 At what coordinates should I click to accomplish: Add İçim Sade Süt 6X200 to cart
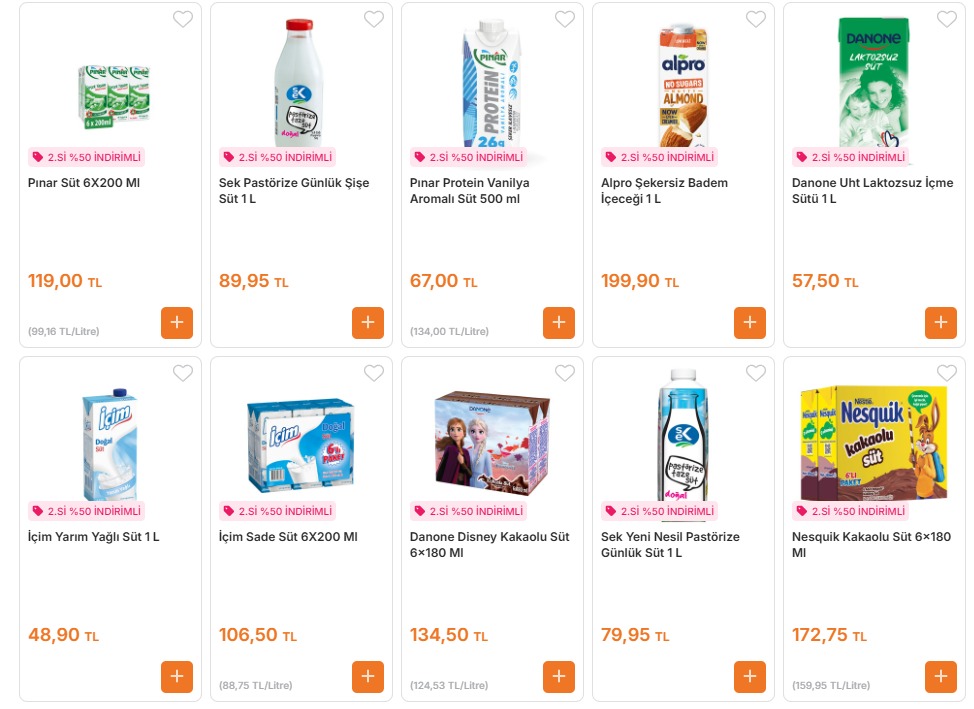(368, 677)
